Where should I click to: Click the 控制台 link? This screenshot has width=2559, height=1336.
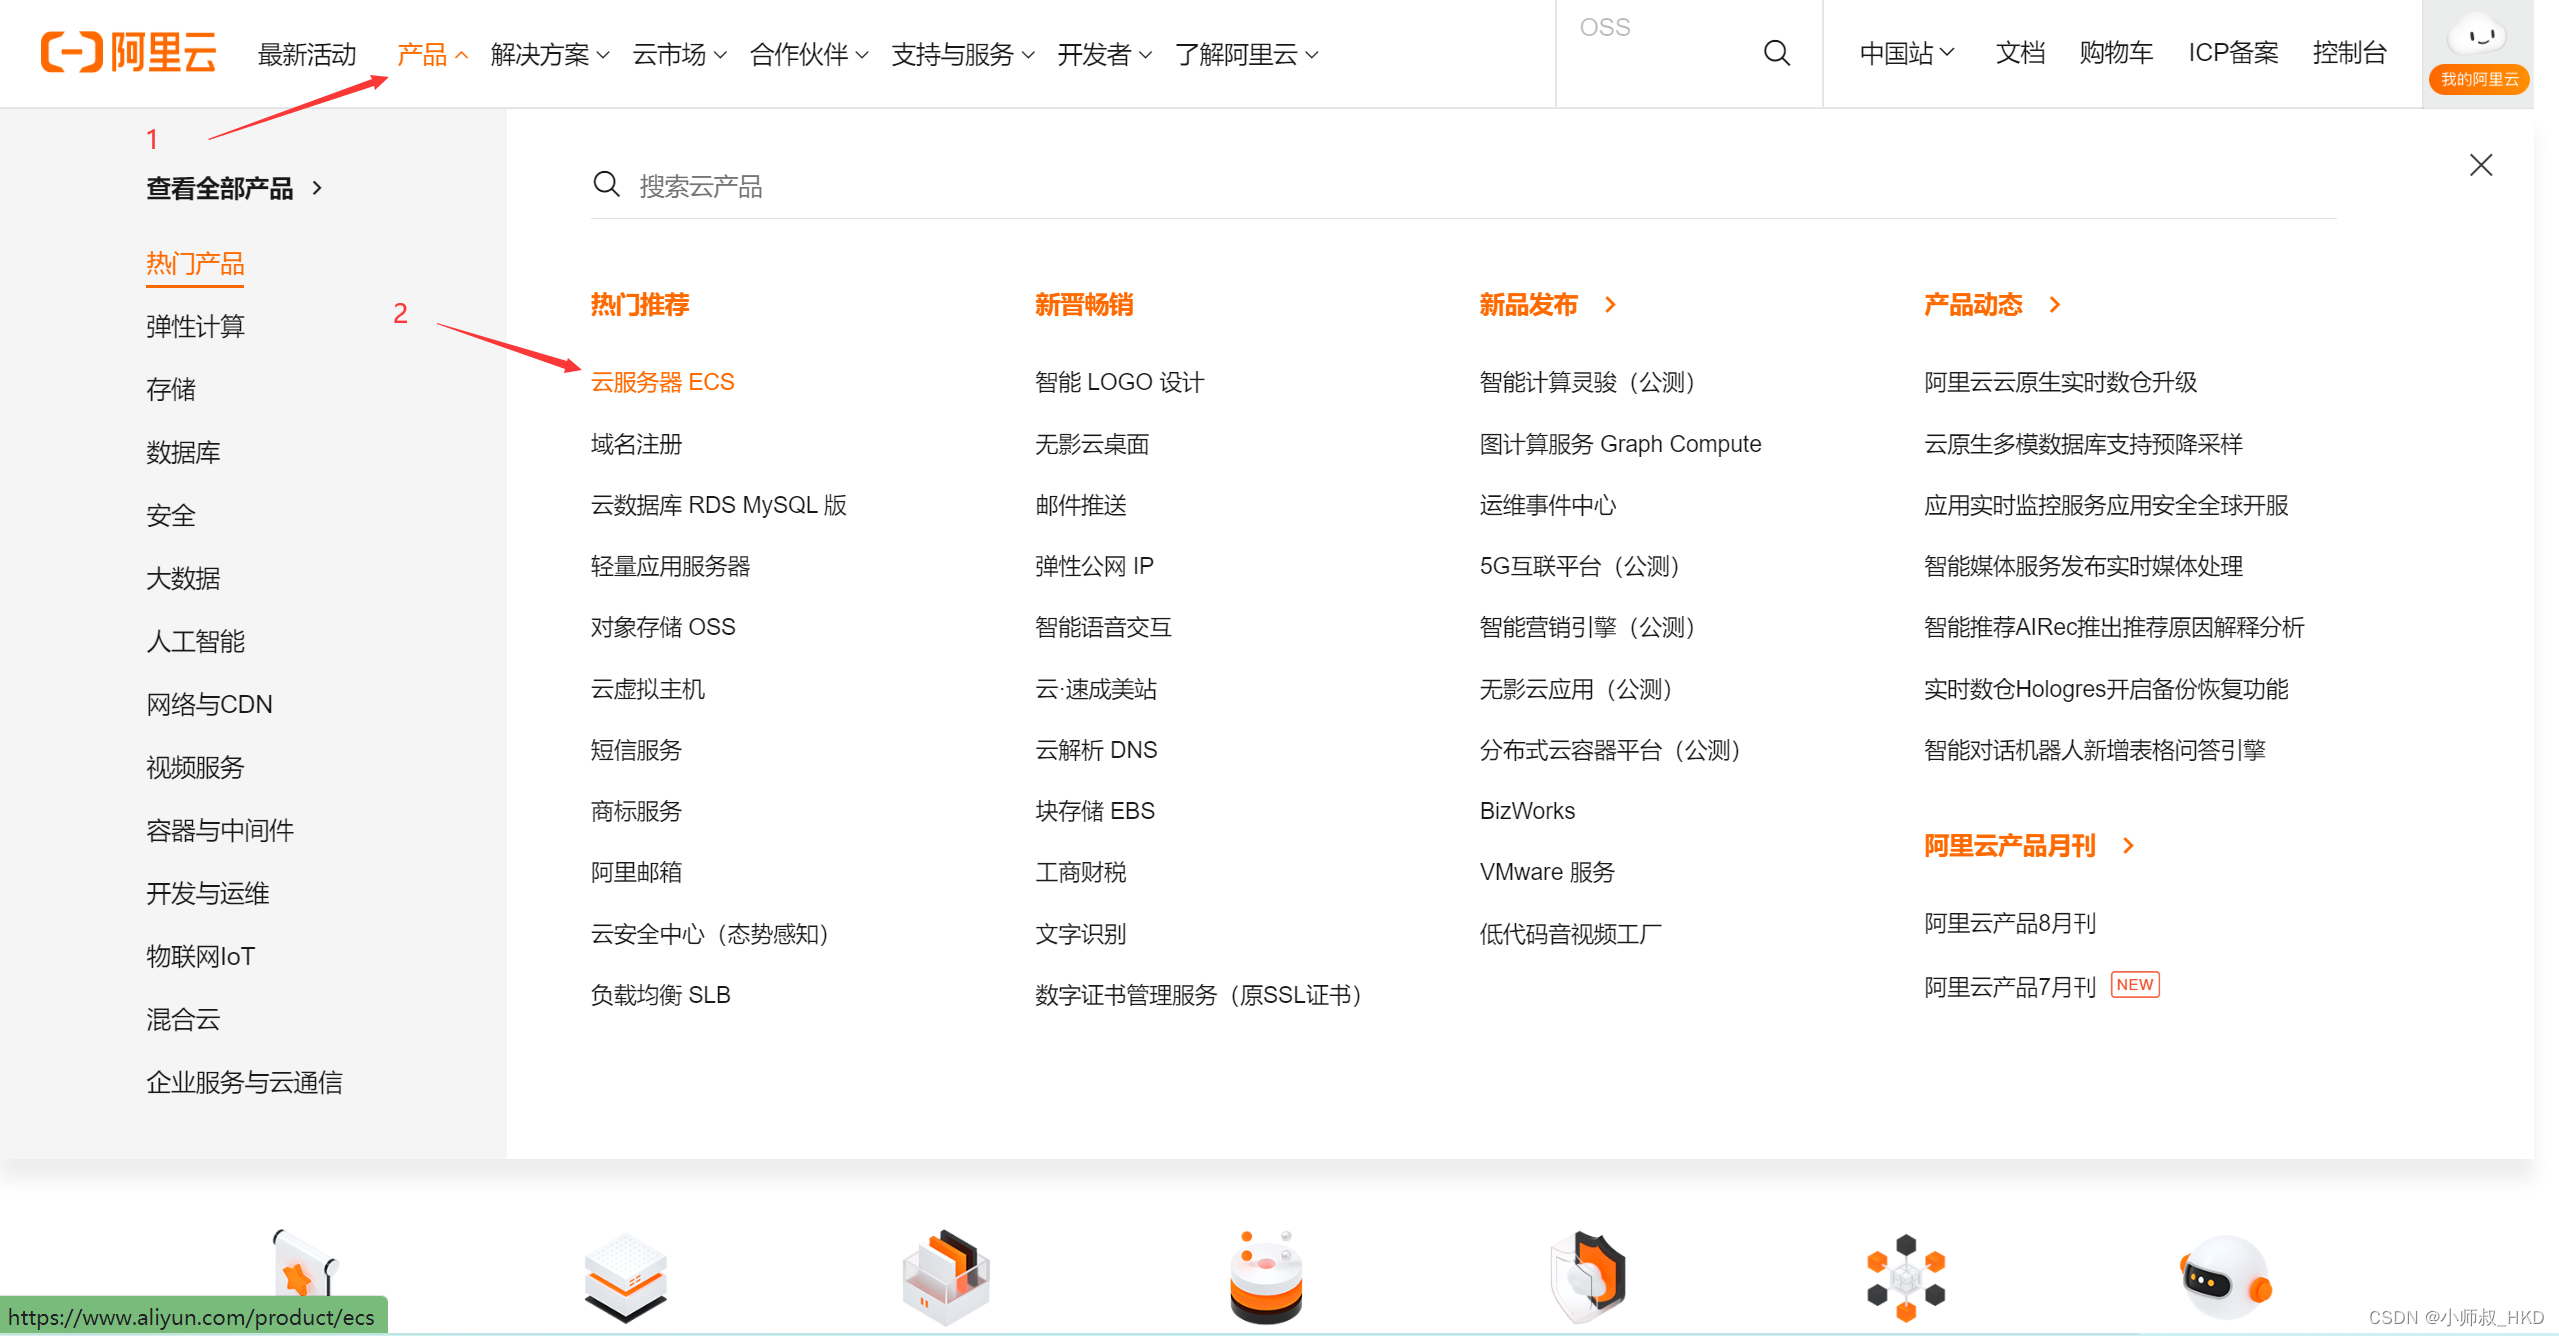[x=2348, y=53]
